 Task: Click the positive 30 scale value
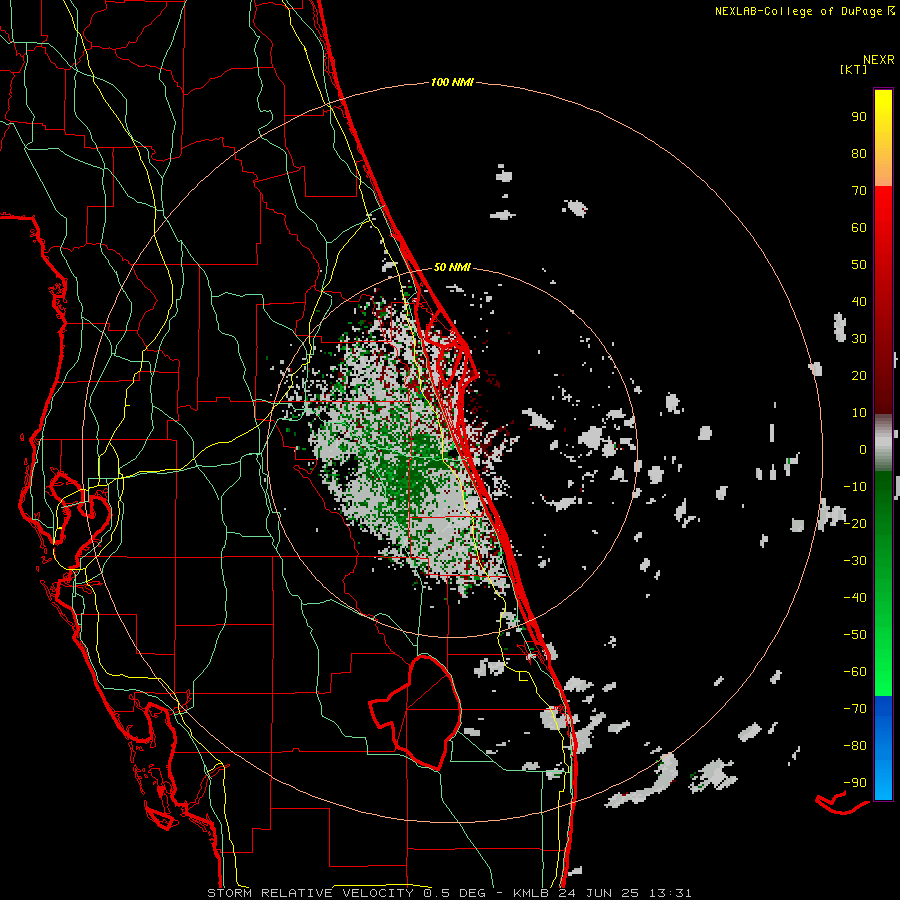coord(859,339)
